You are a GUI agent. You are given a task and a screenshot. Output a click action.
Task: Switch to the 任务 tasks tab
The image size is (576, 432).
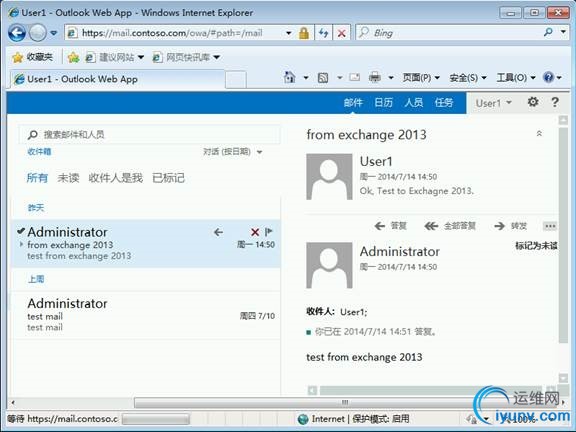click(x=444, y=102)
